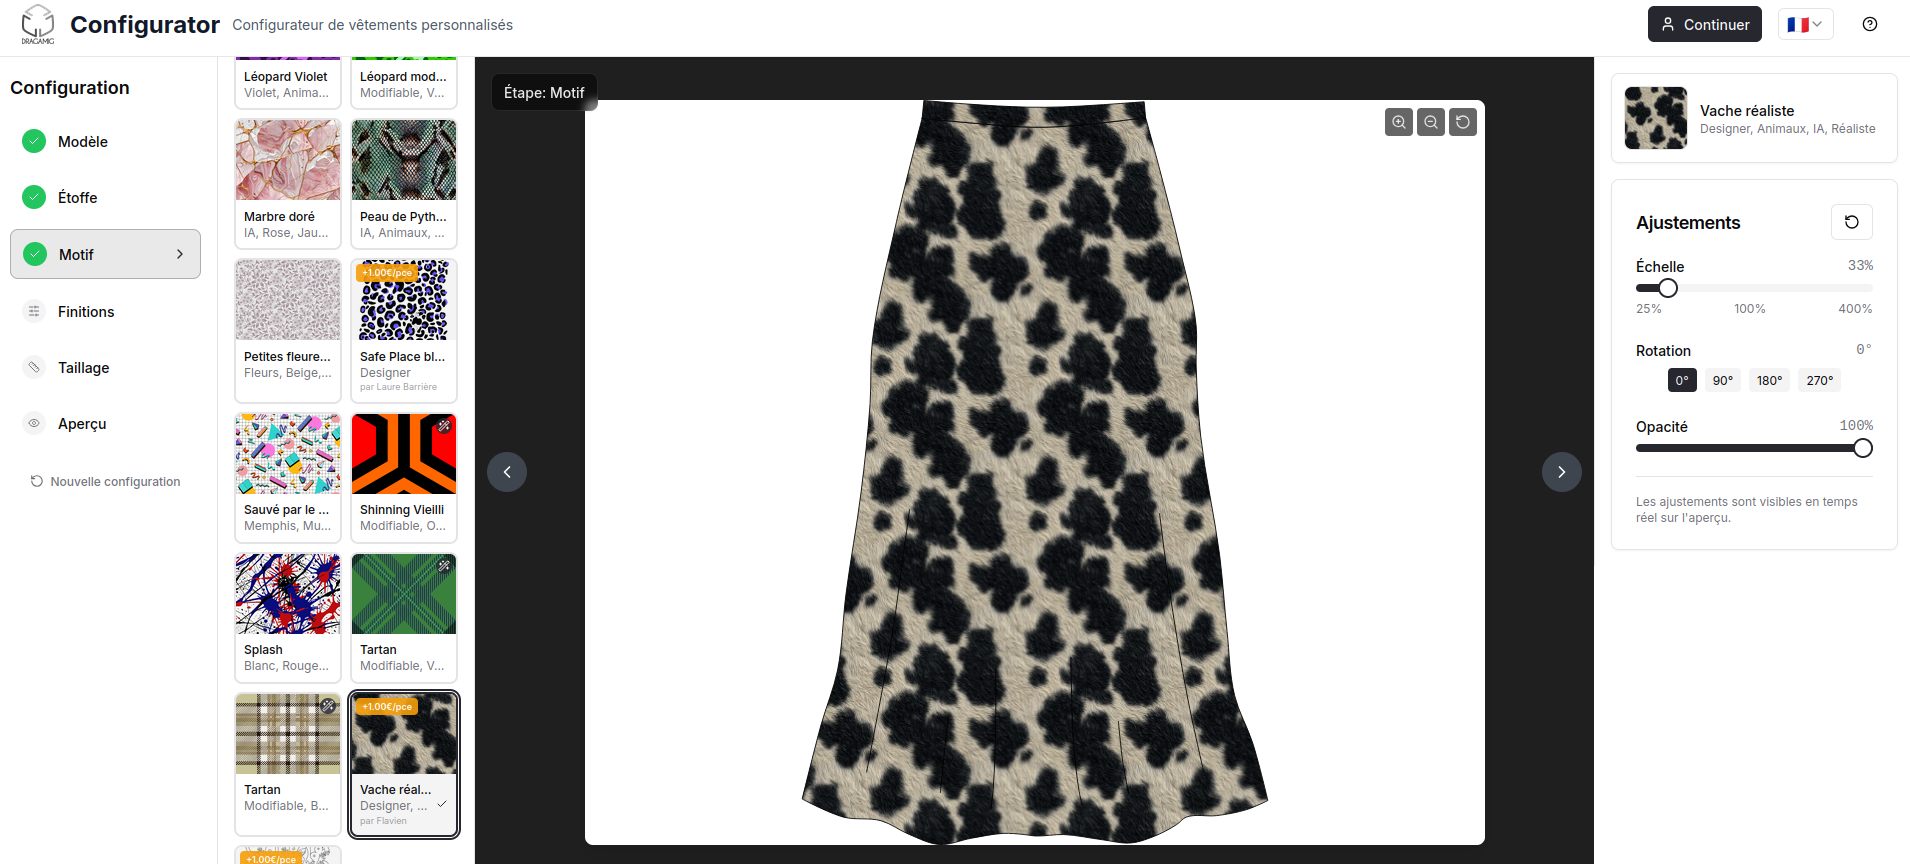The width and height of the screenshot is (1910, 864).
Task: Click the skirt preview image
Action: [1035, 472]
